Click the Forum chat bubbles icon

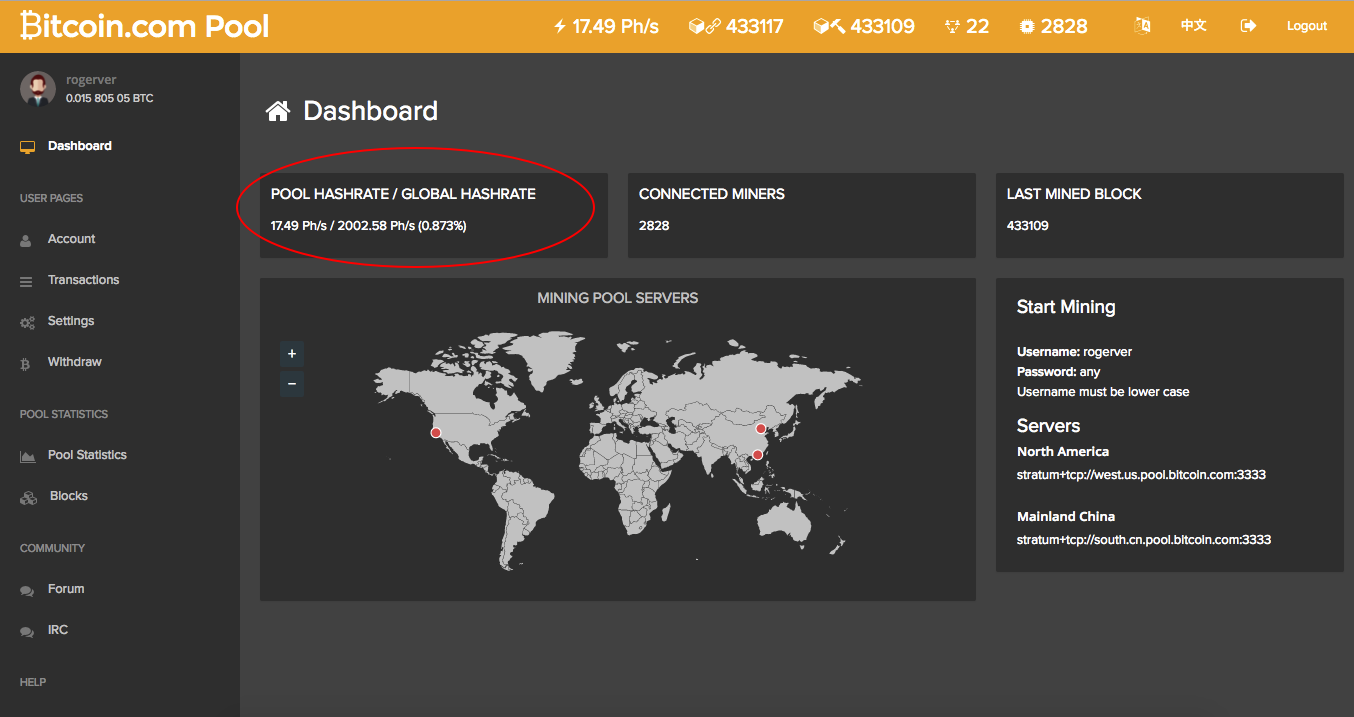pos(27,591)
